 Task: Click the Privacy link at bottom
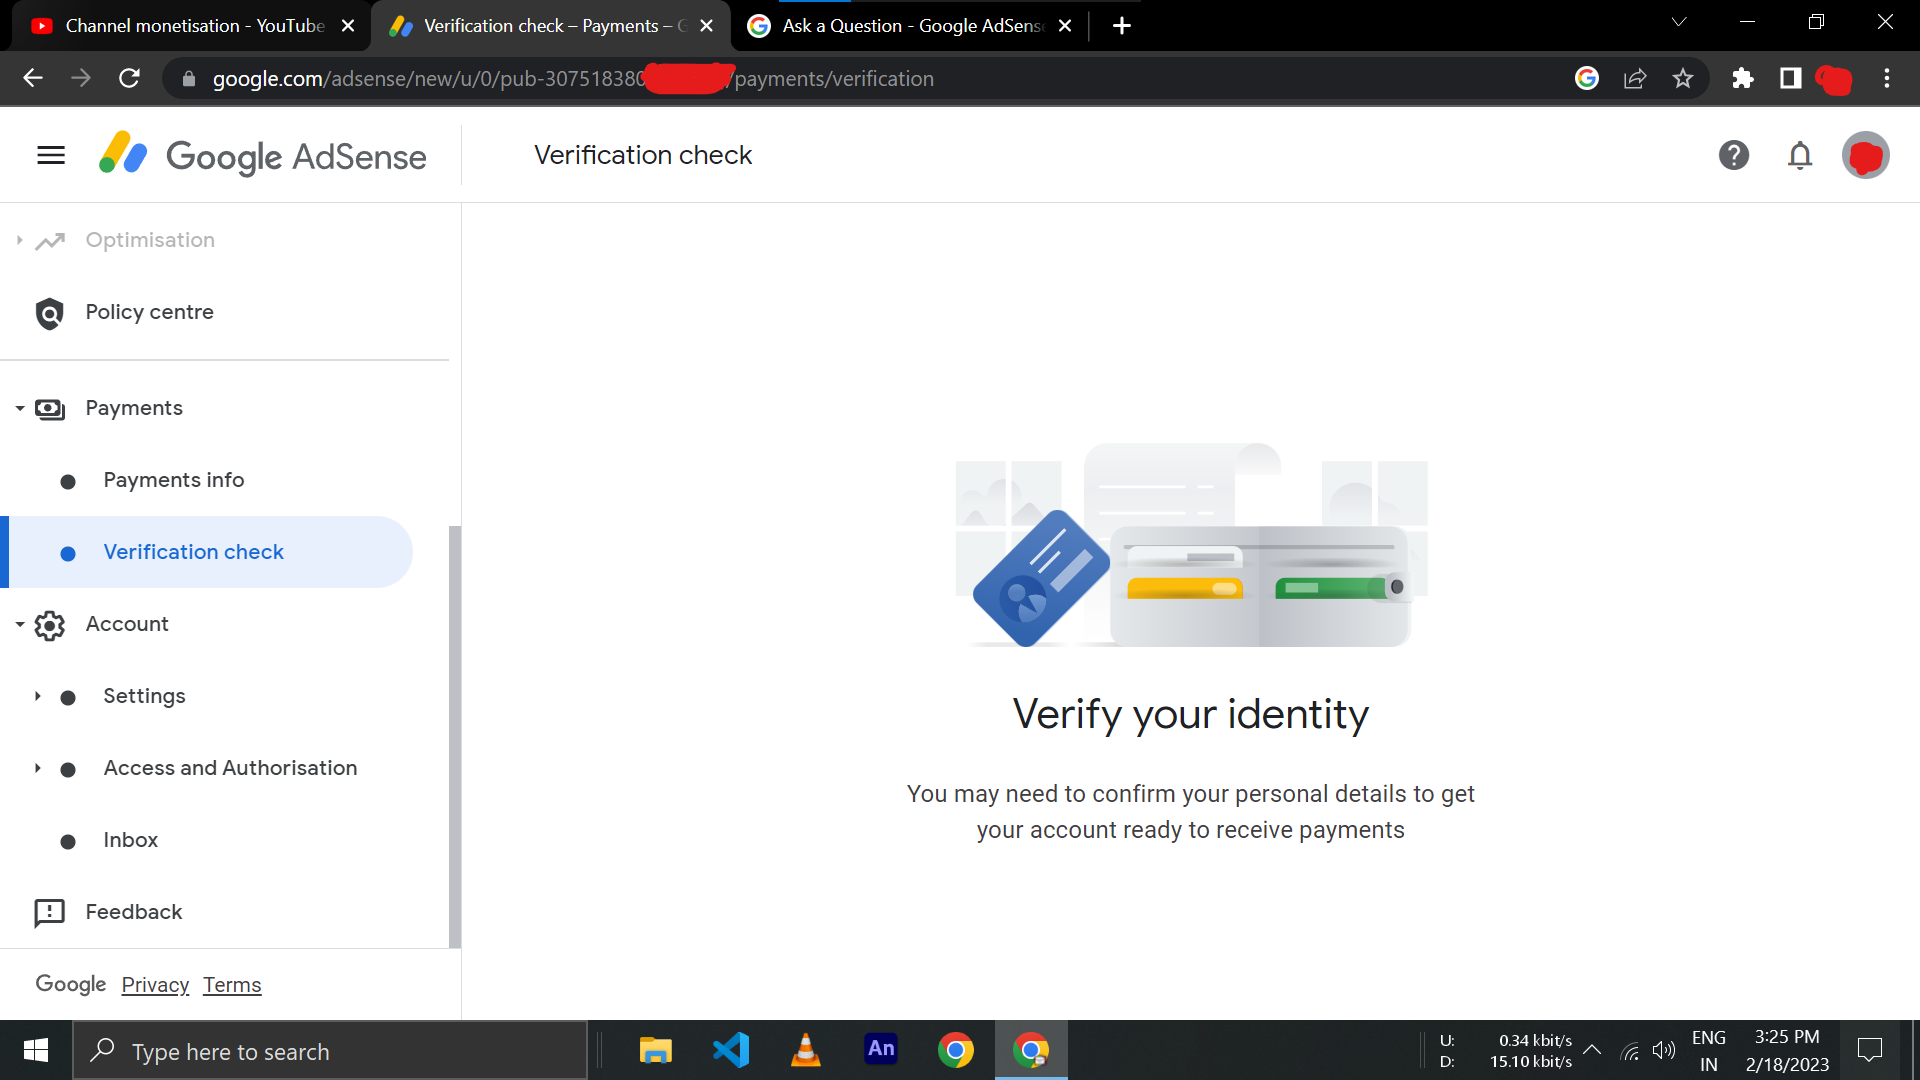pyautogui.click(x=157, y=984)
